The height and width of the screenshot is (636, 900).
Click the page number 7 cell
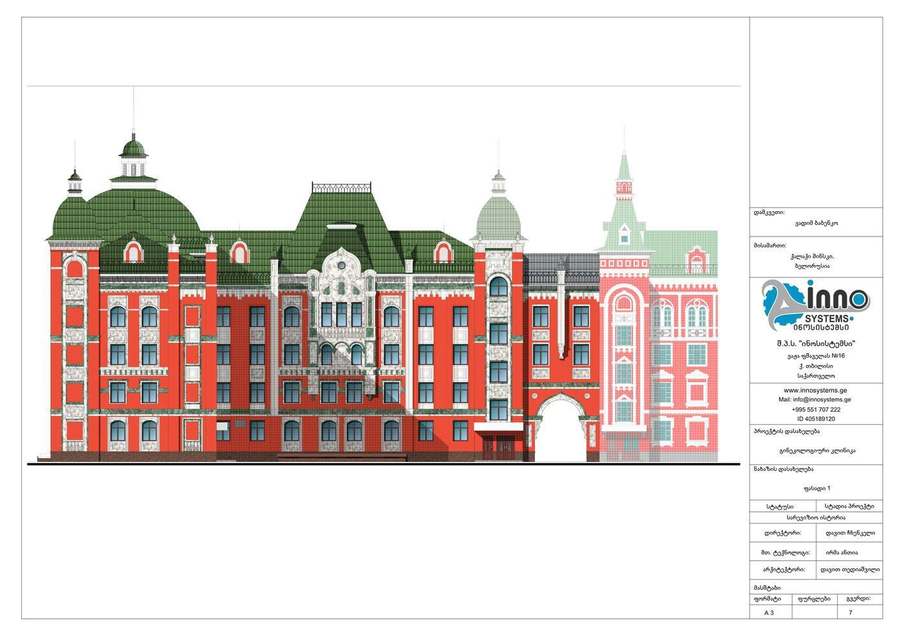860,612
